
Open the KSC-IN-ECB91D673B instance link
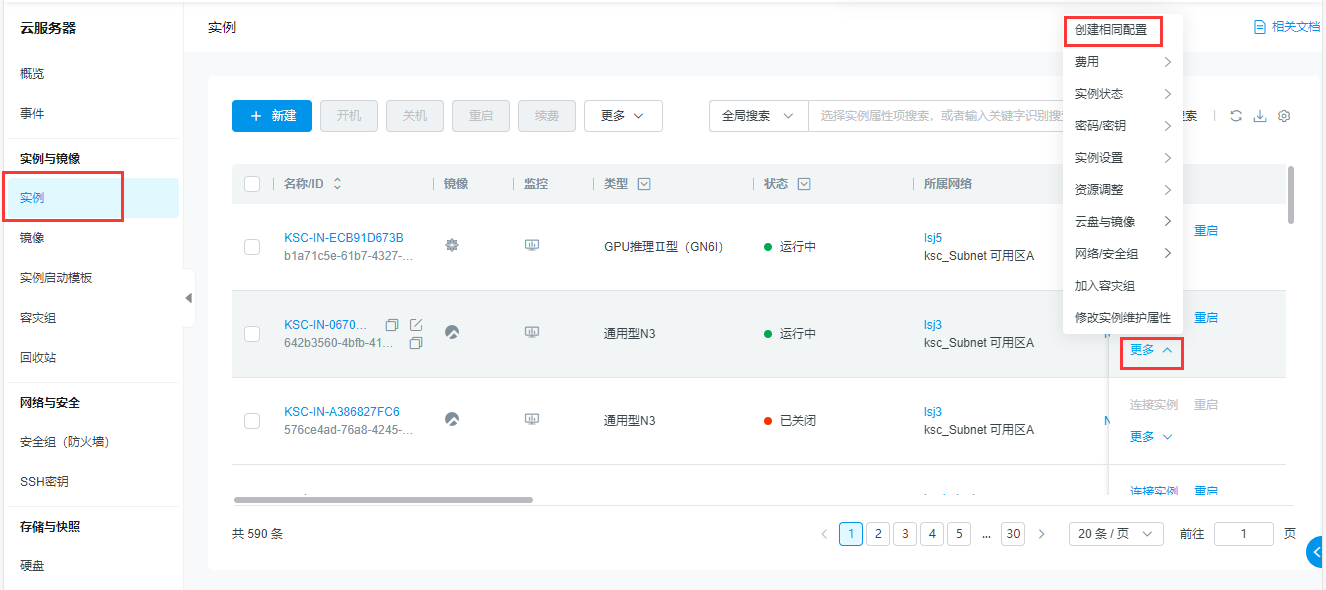click(x=343, y=238)
